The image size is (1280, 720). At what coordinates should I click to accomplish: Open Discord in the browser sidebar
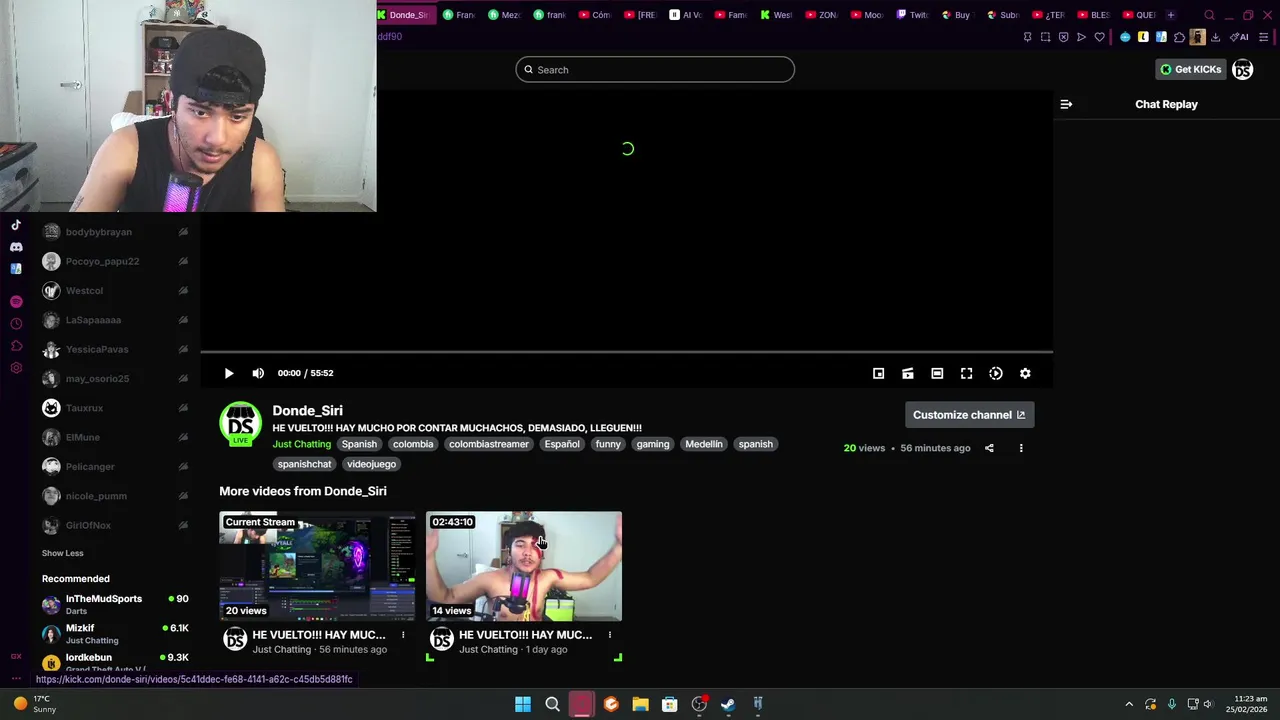16,247
